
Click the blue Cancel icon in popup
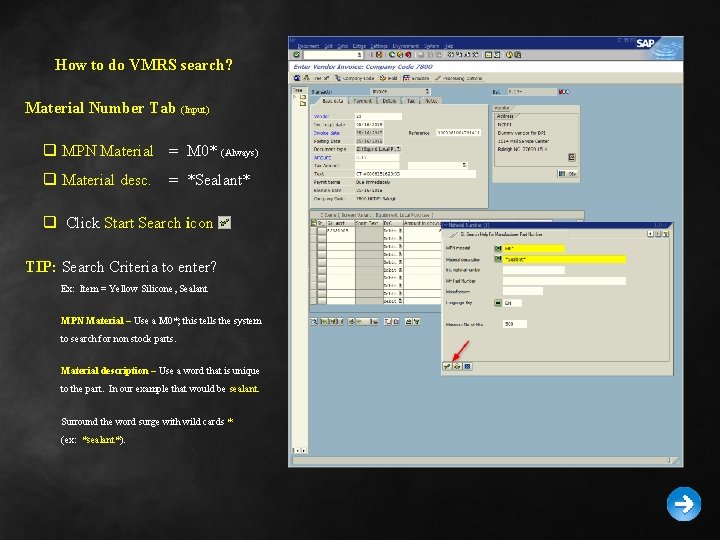point(467,366)
